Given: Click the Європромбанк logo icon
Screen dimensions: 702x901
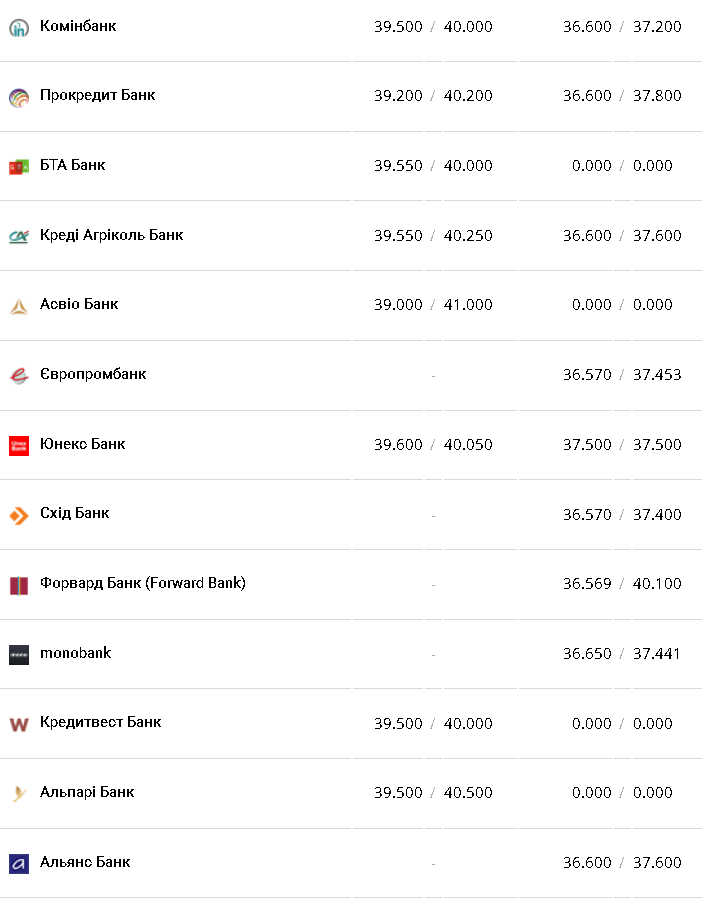Looking at the screenshot, I should pyautogui.click(x=19, y=376).
